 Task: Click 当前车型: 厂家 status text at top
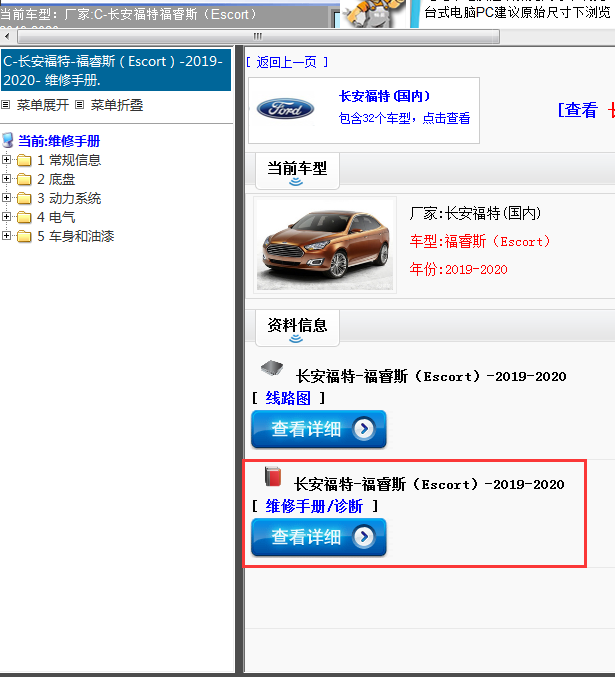[x=129, y=14]
